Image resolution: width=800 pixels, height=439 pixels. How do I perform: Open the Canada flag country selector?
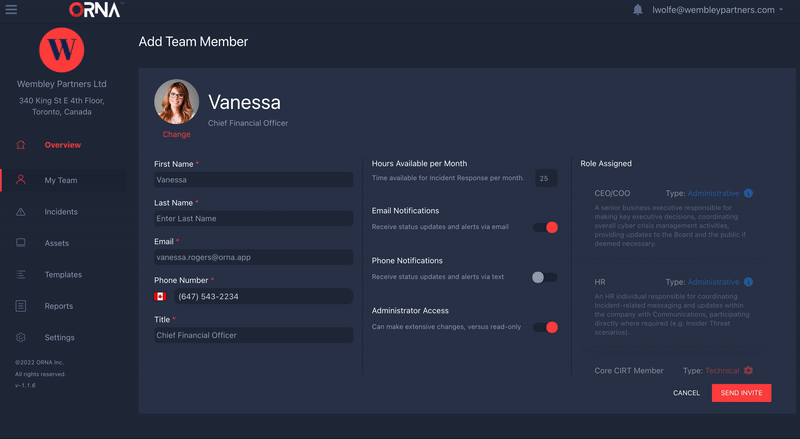(160, 297)
